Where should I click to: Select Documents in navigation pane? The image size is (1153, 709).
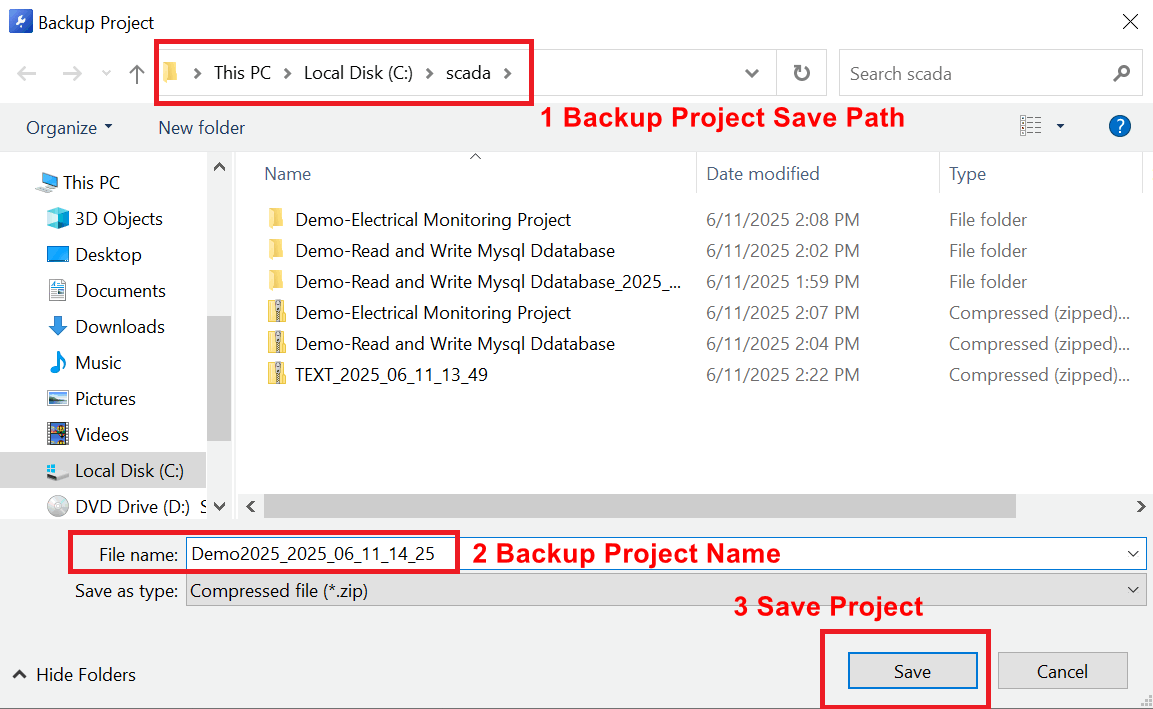(106, 291)
